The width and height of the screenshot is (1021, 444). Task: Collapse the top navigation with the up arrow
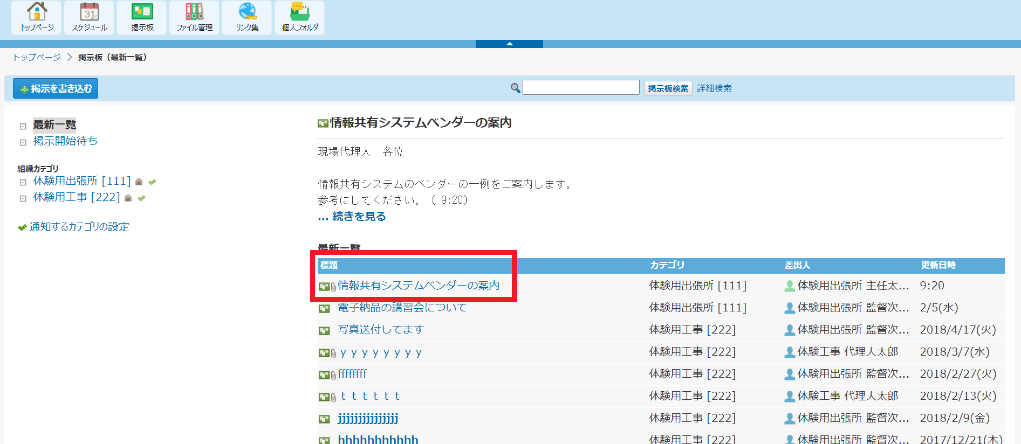tap(510, 44)
